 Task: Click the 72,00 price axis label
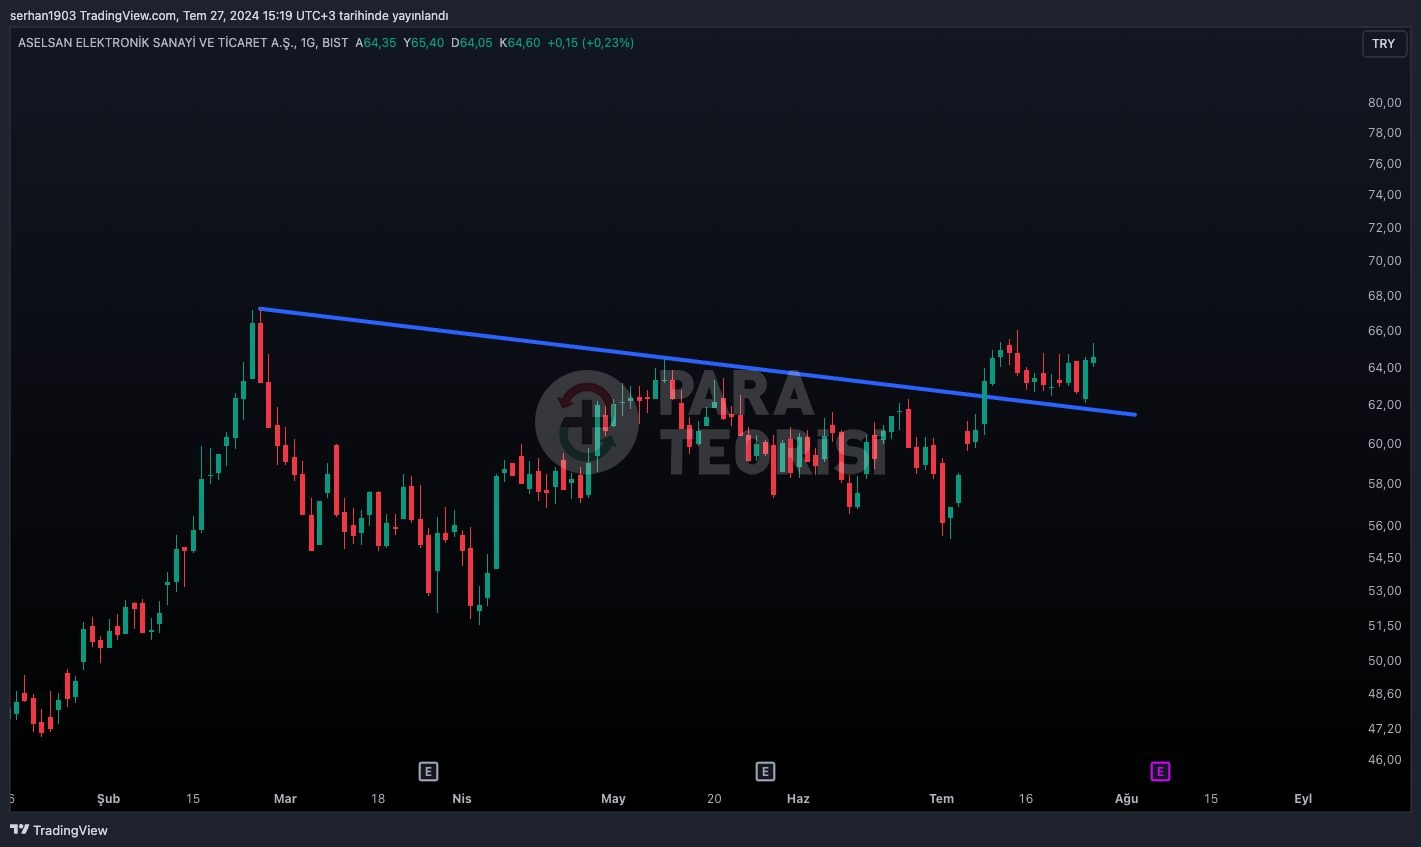[1384, 228]
